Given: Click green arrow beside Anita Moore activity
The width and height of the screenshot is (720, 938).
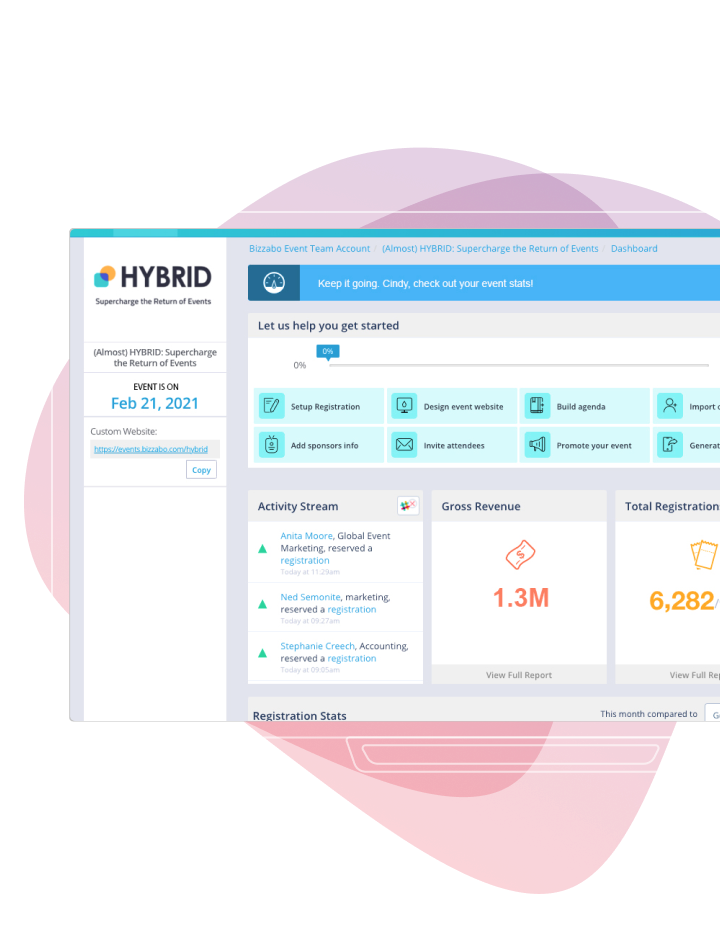Looking at the screenshot, I should [262, 549].
